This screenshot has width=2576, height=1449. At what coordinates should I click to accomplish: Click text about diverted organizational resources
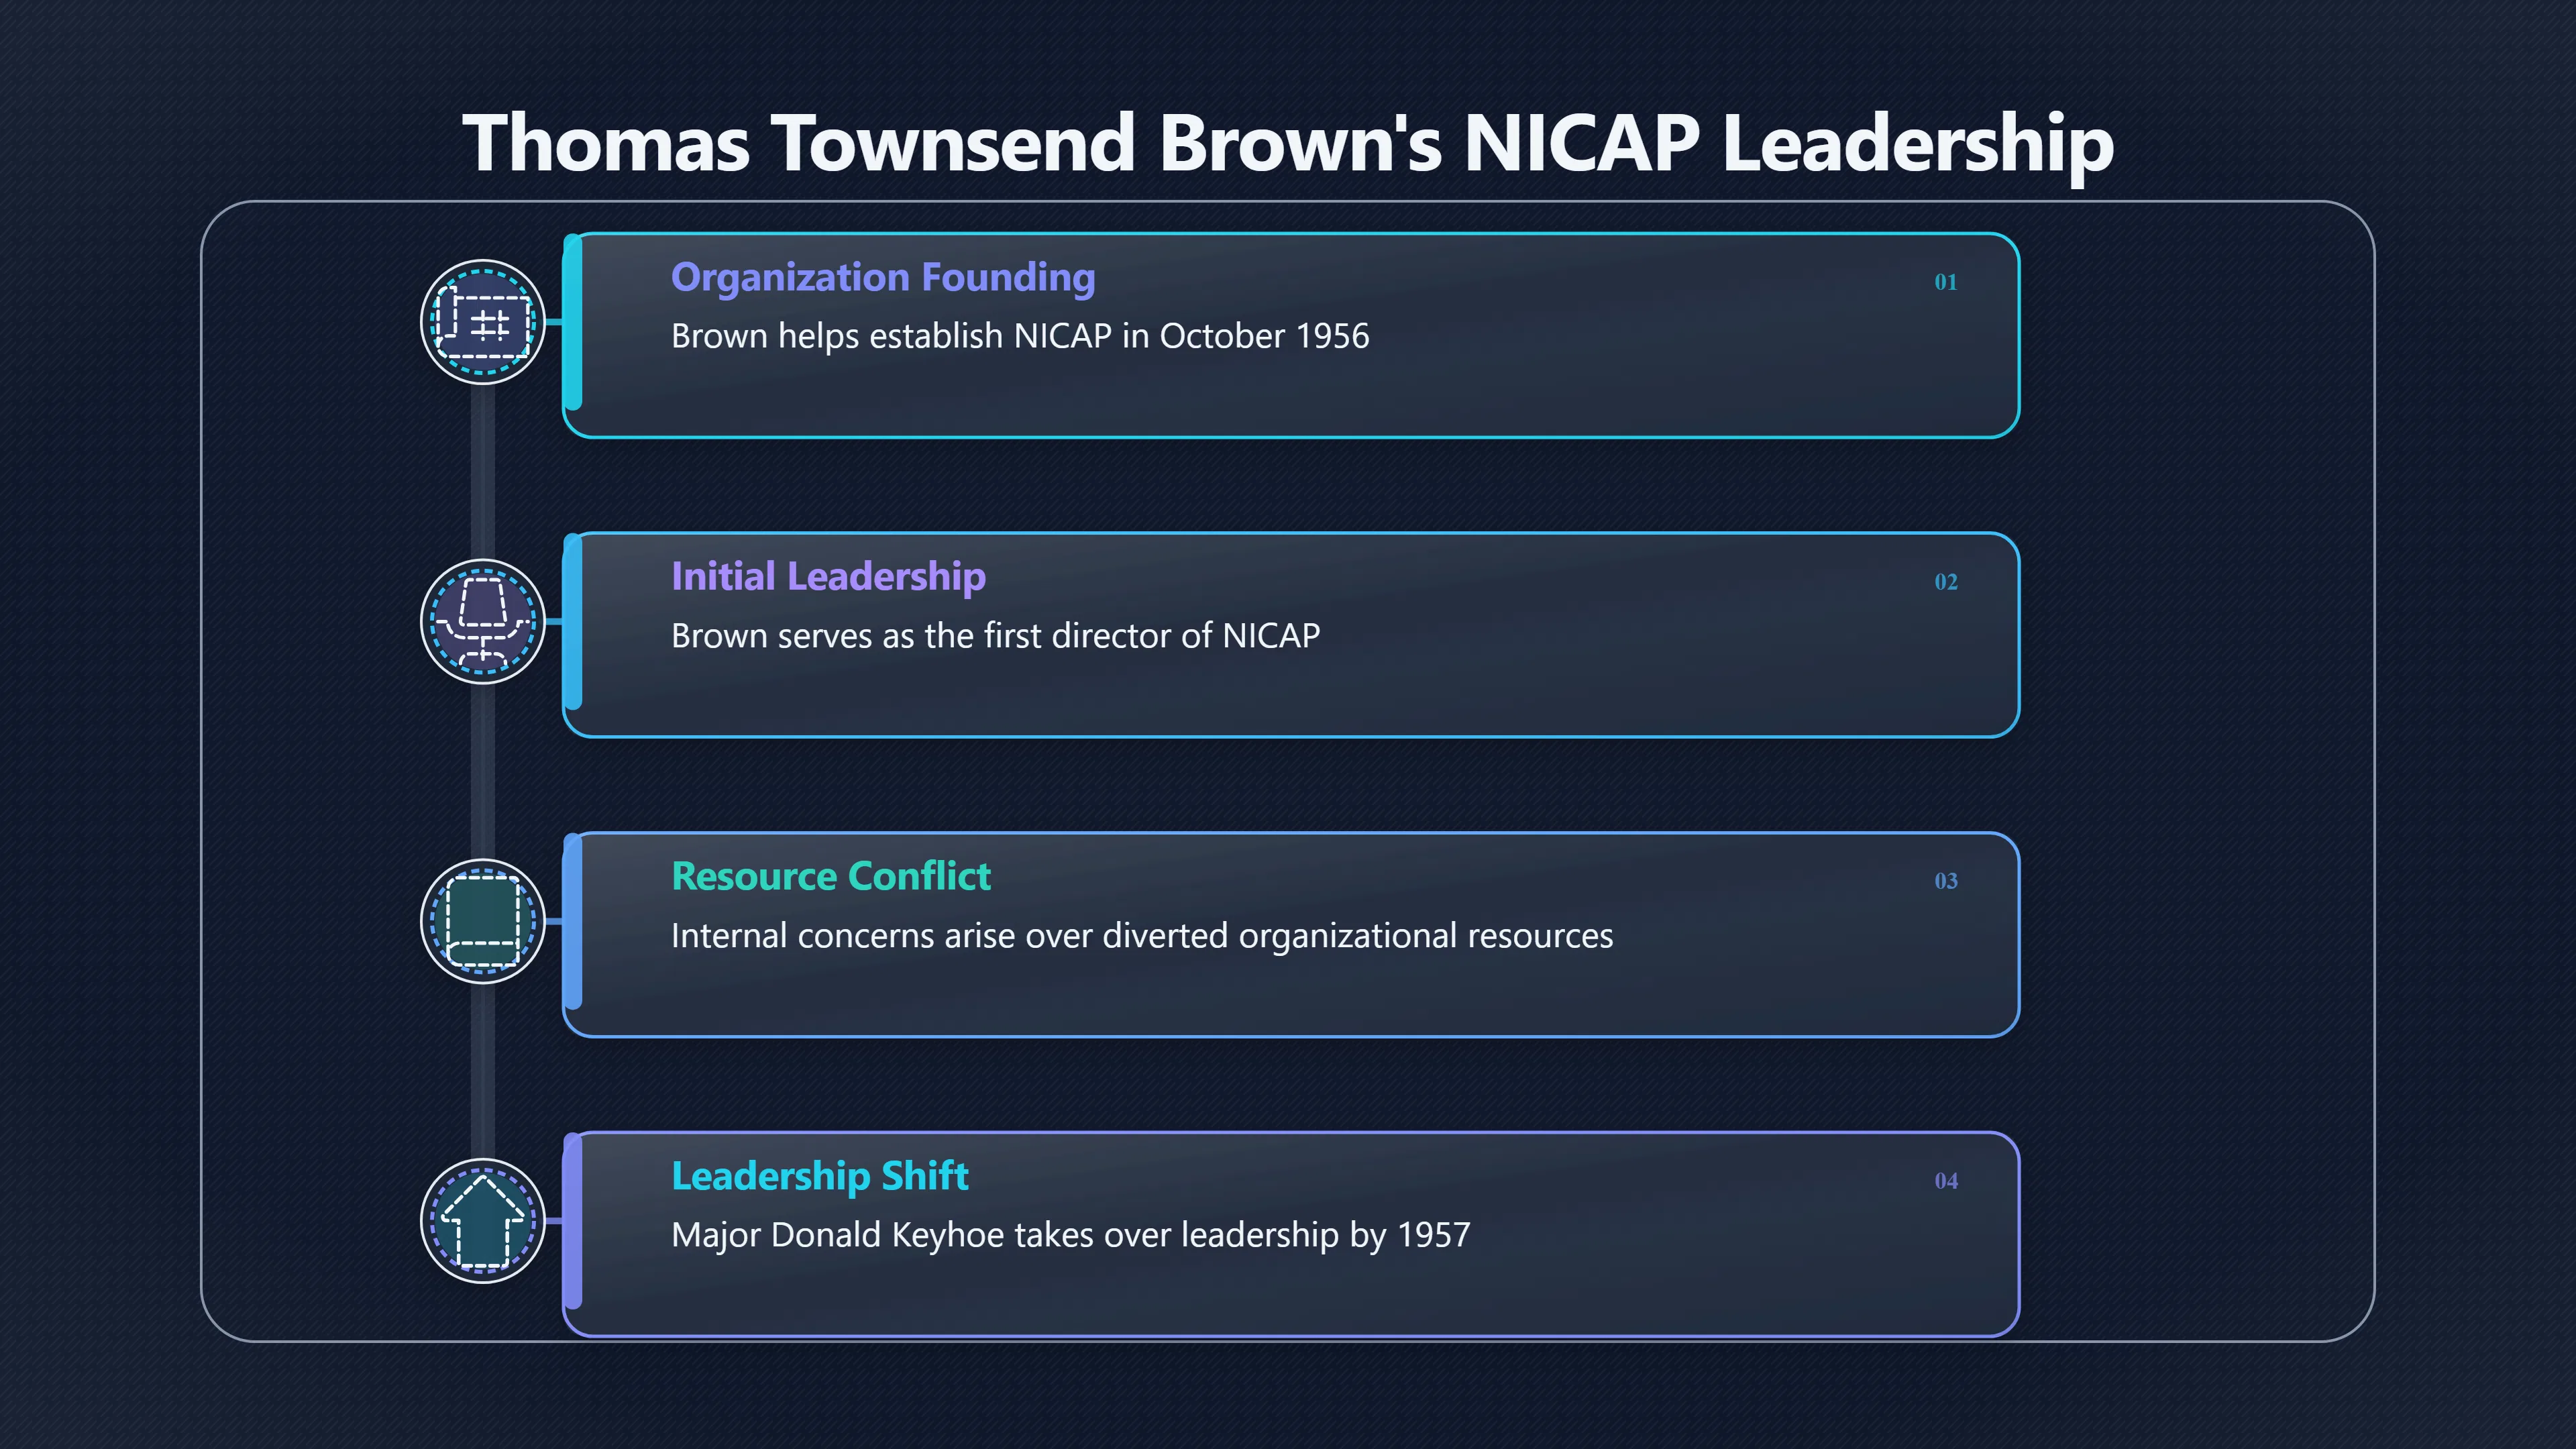[1142, 936]
